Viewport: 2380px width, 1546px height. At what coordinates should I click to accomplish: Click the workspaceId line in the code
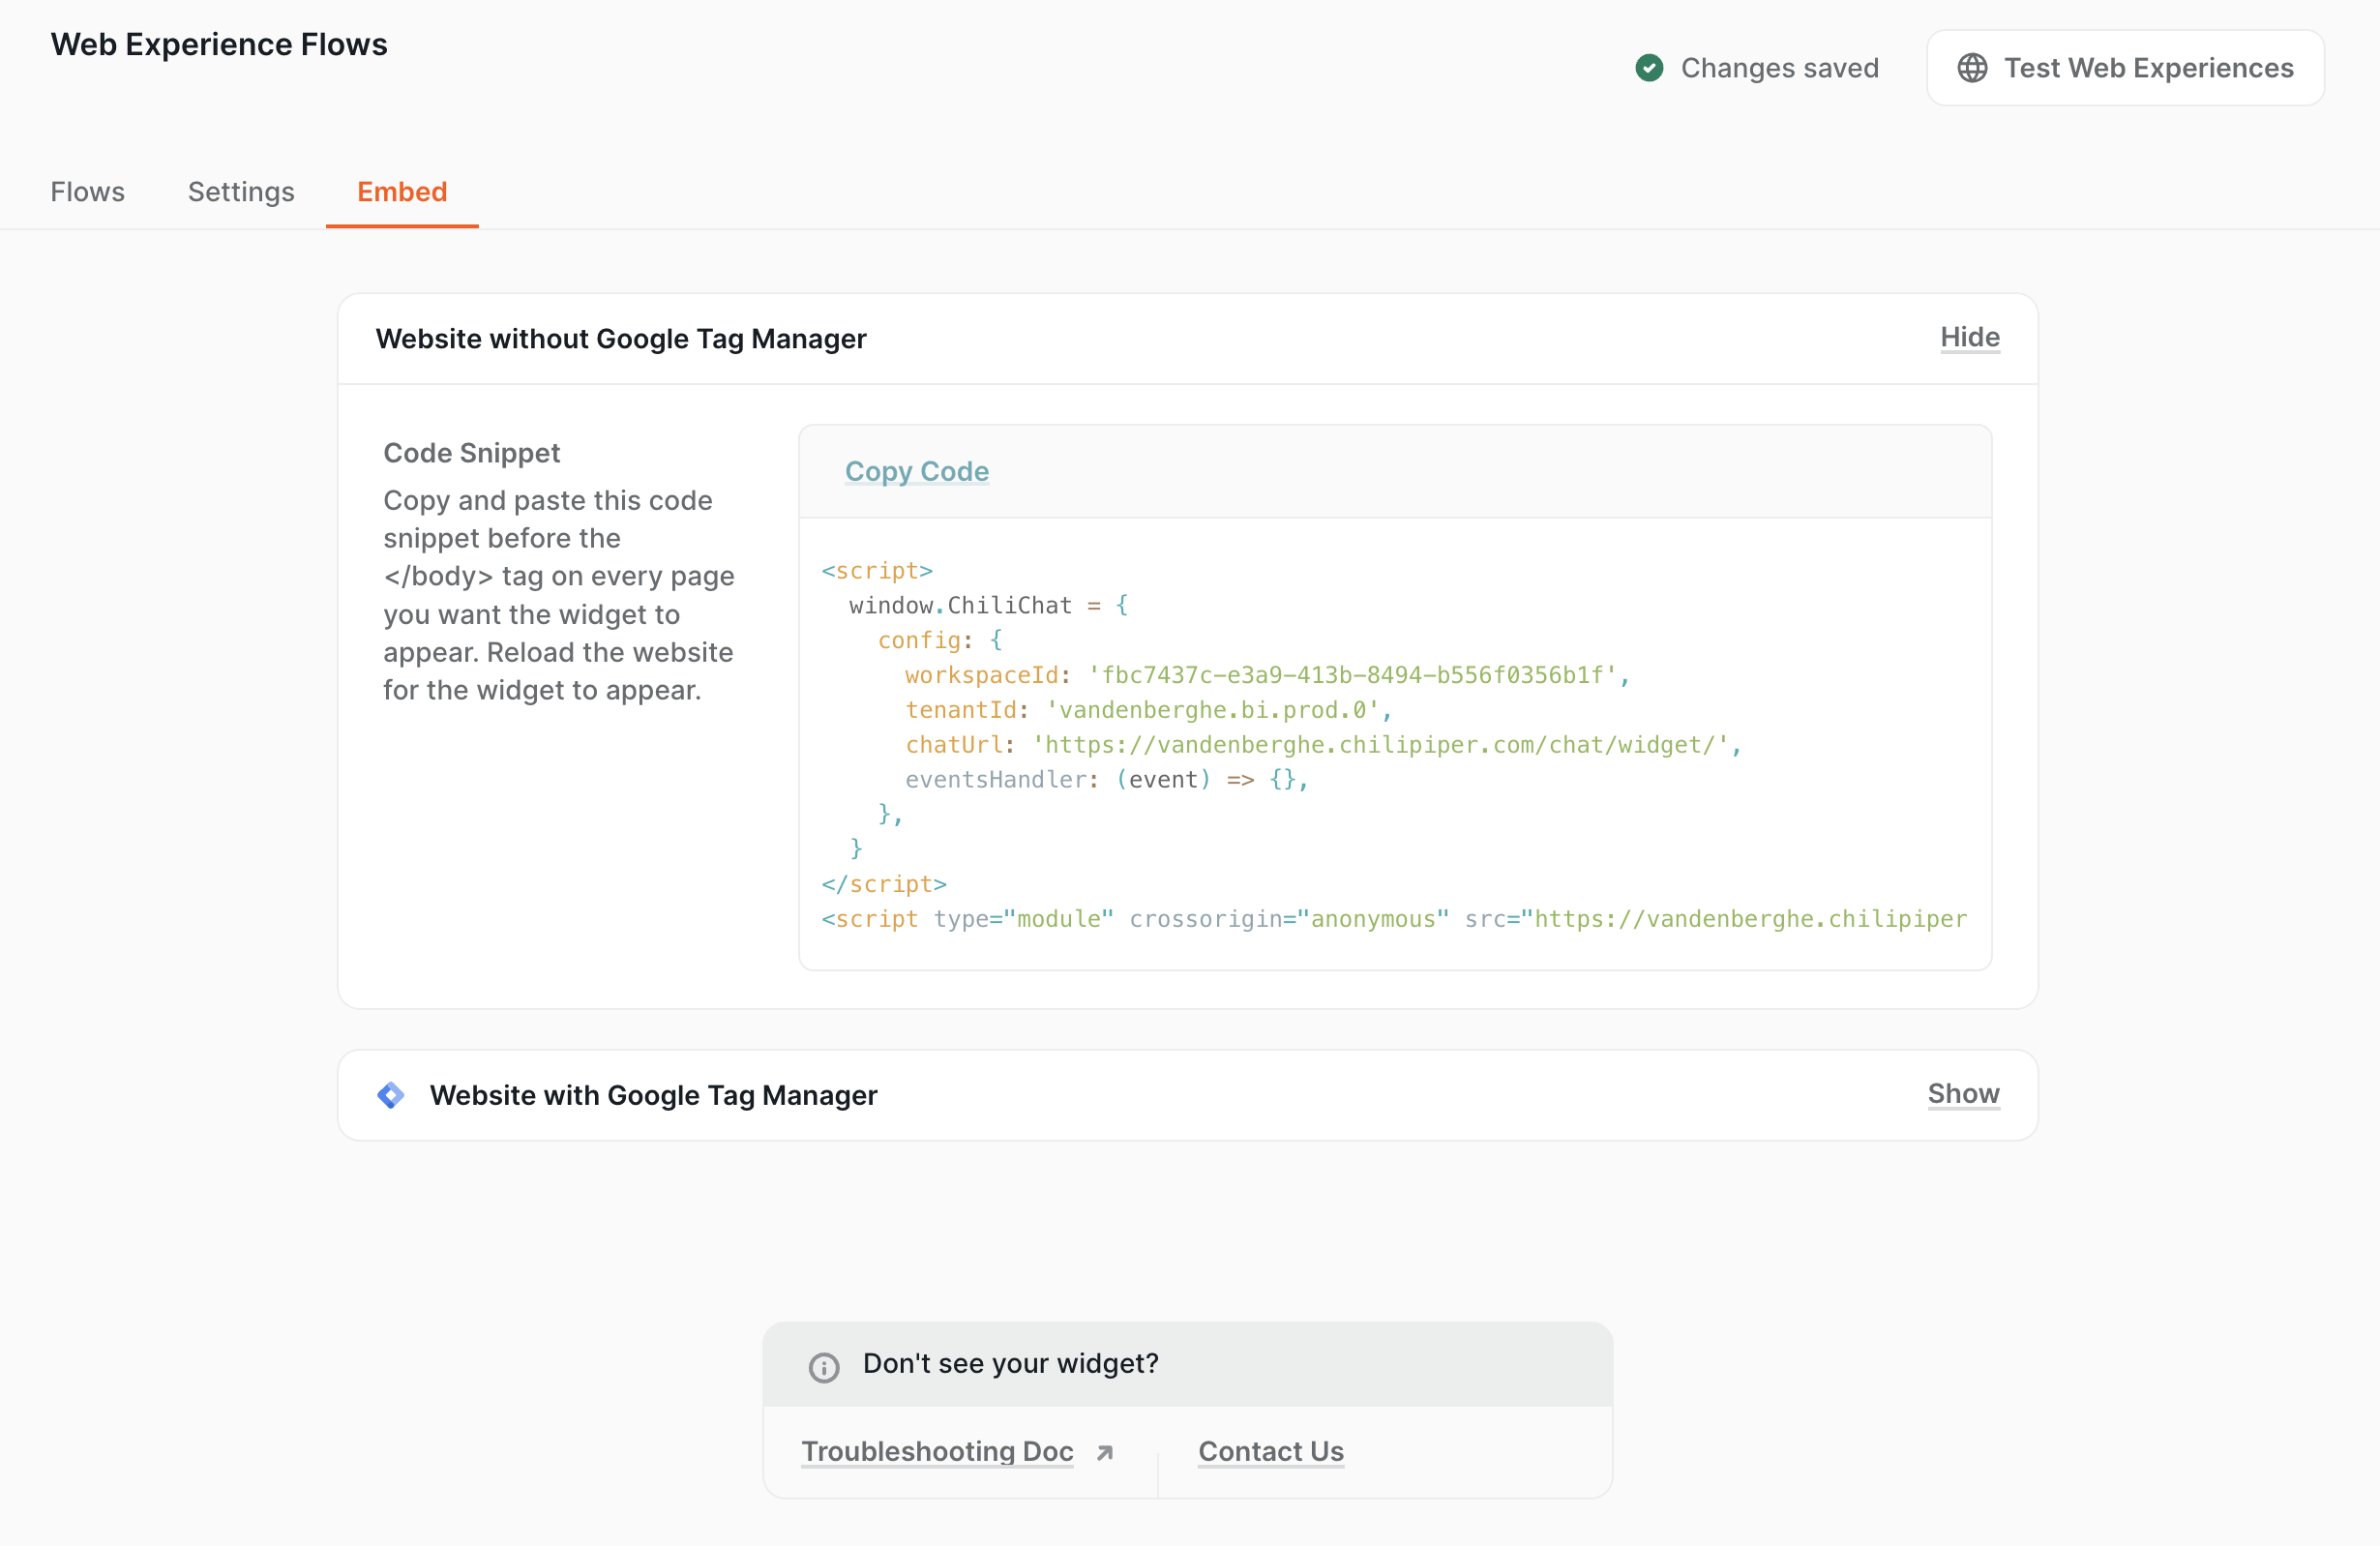[x=1268, y=675]
